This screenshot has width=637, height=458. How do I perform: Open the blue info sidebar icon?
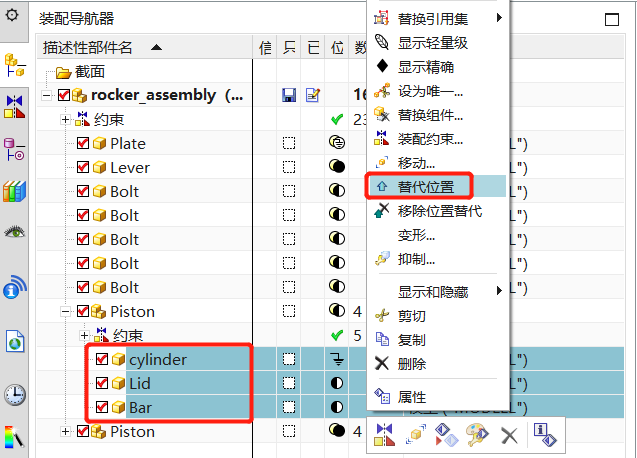point(14,290)
